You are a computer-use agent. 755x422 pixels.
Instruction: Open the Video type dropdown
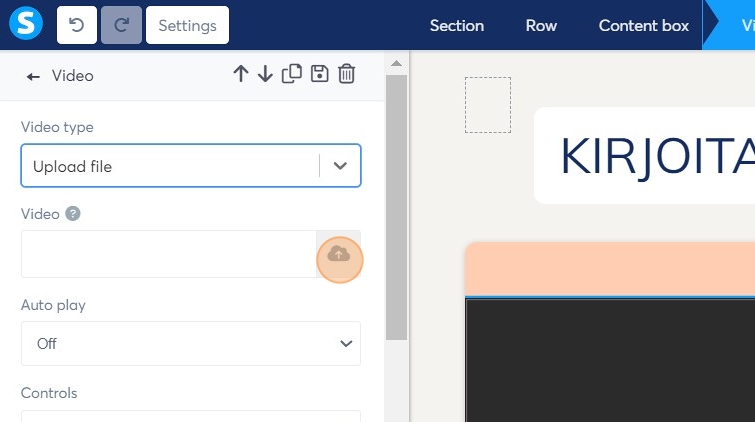pyautogui.click(x=191, y=166)
